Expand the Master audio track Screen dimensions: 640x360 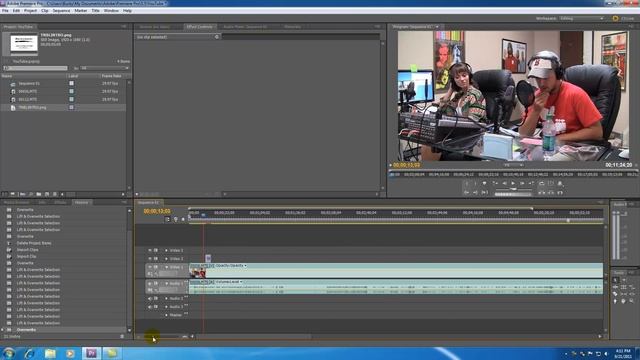pos(166,315)
